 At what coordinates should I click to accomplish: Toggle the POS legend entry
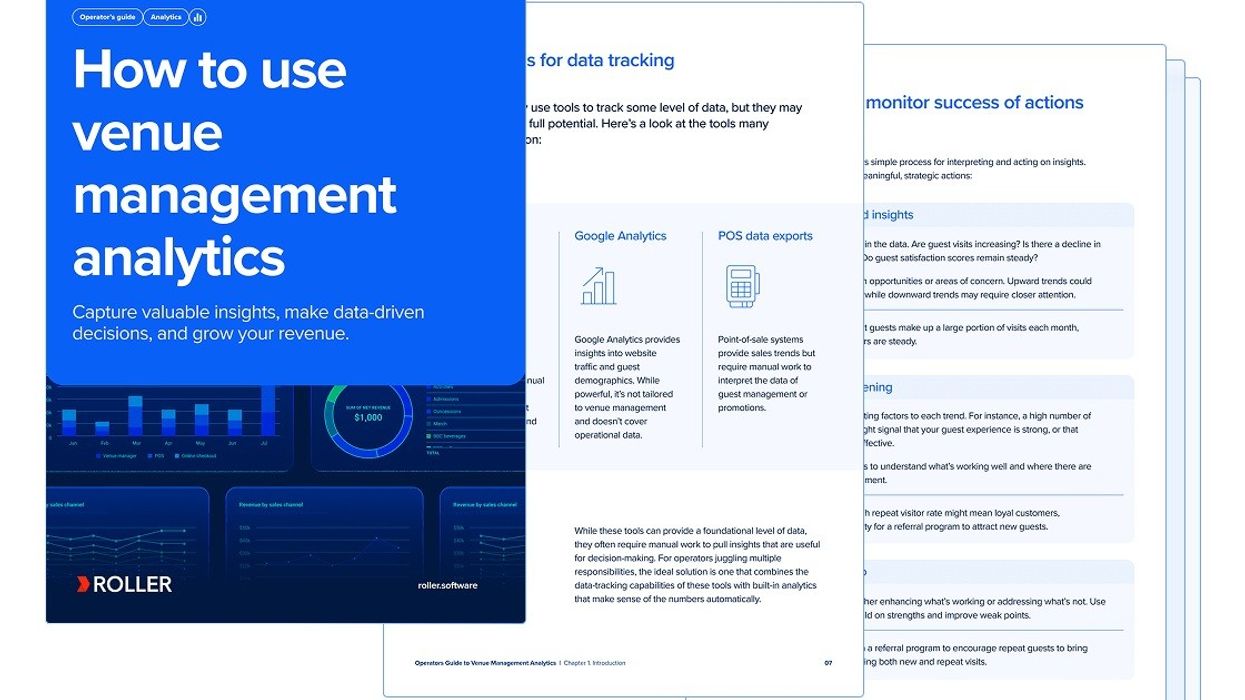pyautogui.click(x=156, y=455)
